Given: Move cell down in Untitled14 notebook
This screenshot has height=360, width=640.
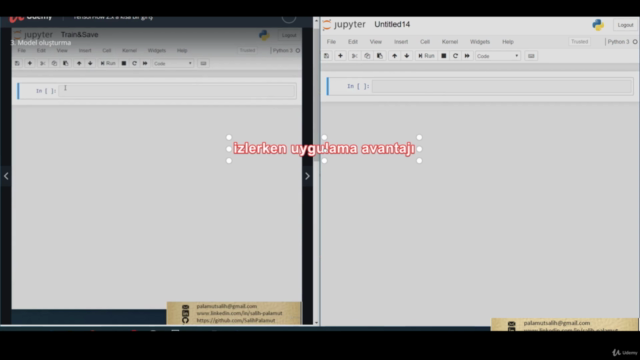Looking at the screenshot, I should [x=407, y=56].
